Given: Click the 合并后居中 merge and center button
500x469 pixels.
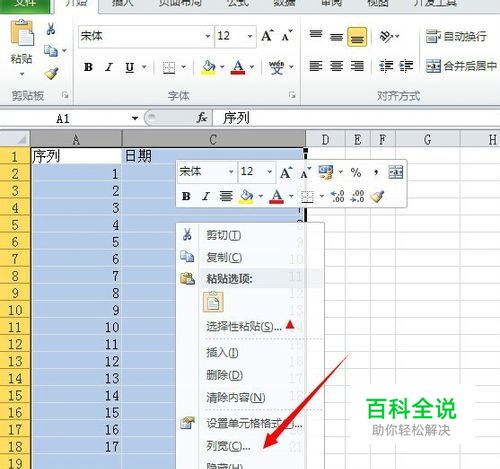Looking at the screenshot, I should (x=461, y=66).
